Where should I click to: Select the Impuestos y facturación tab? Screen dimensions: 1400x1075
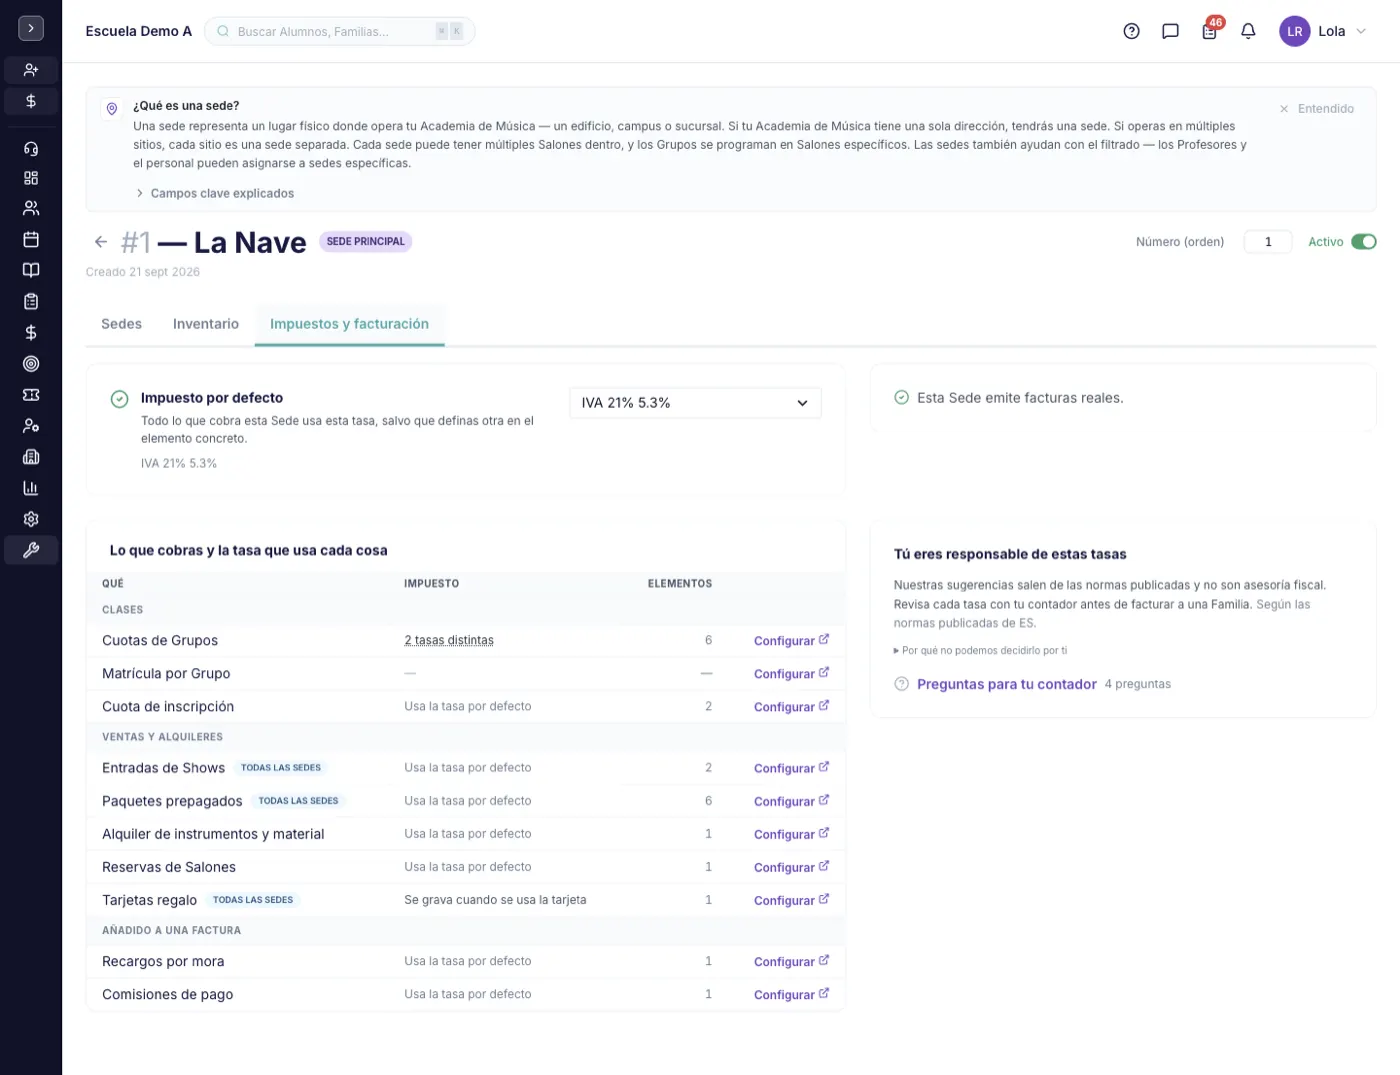coord(349,324)
